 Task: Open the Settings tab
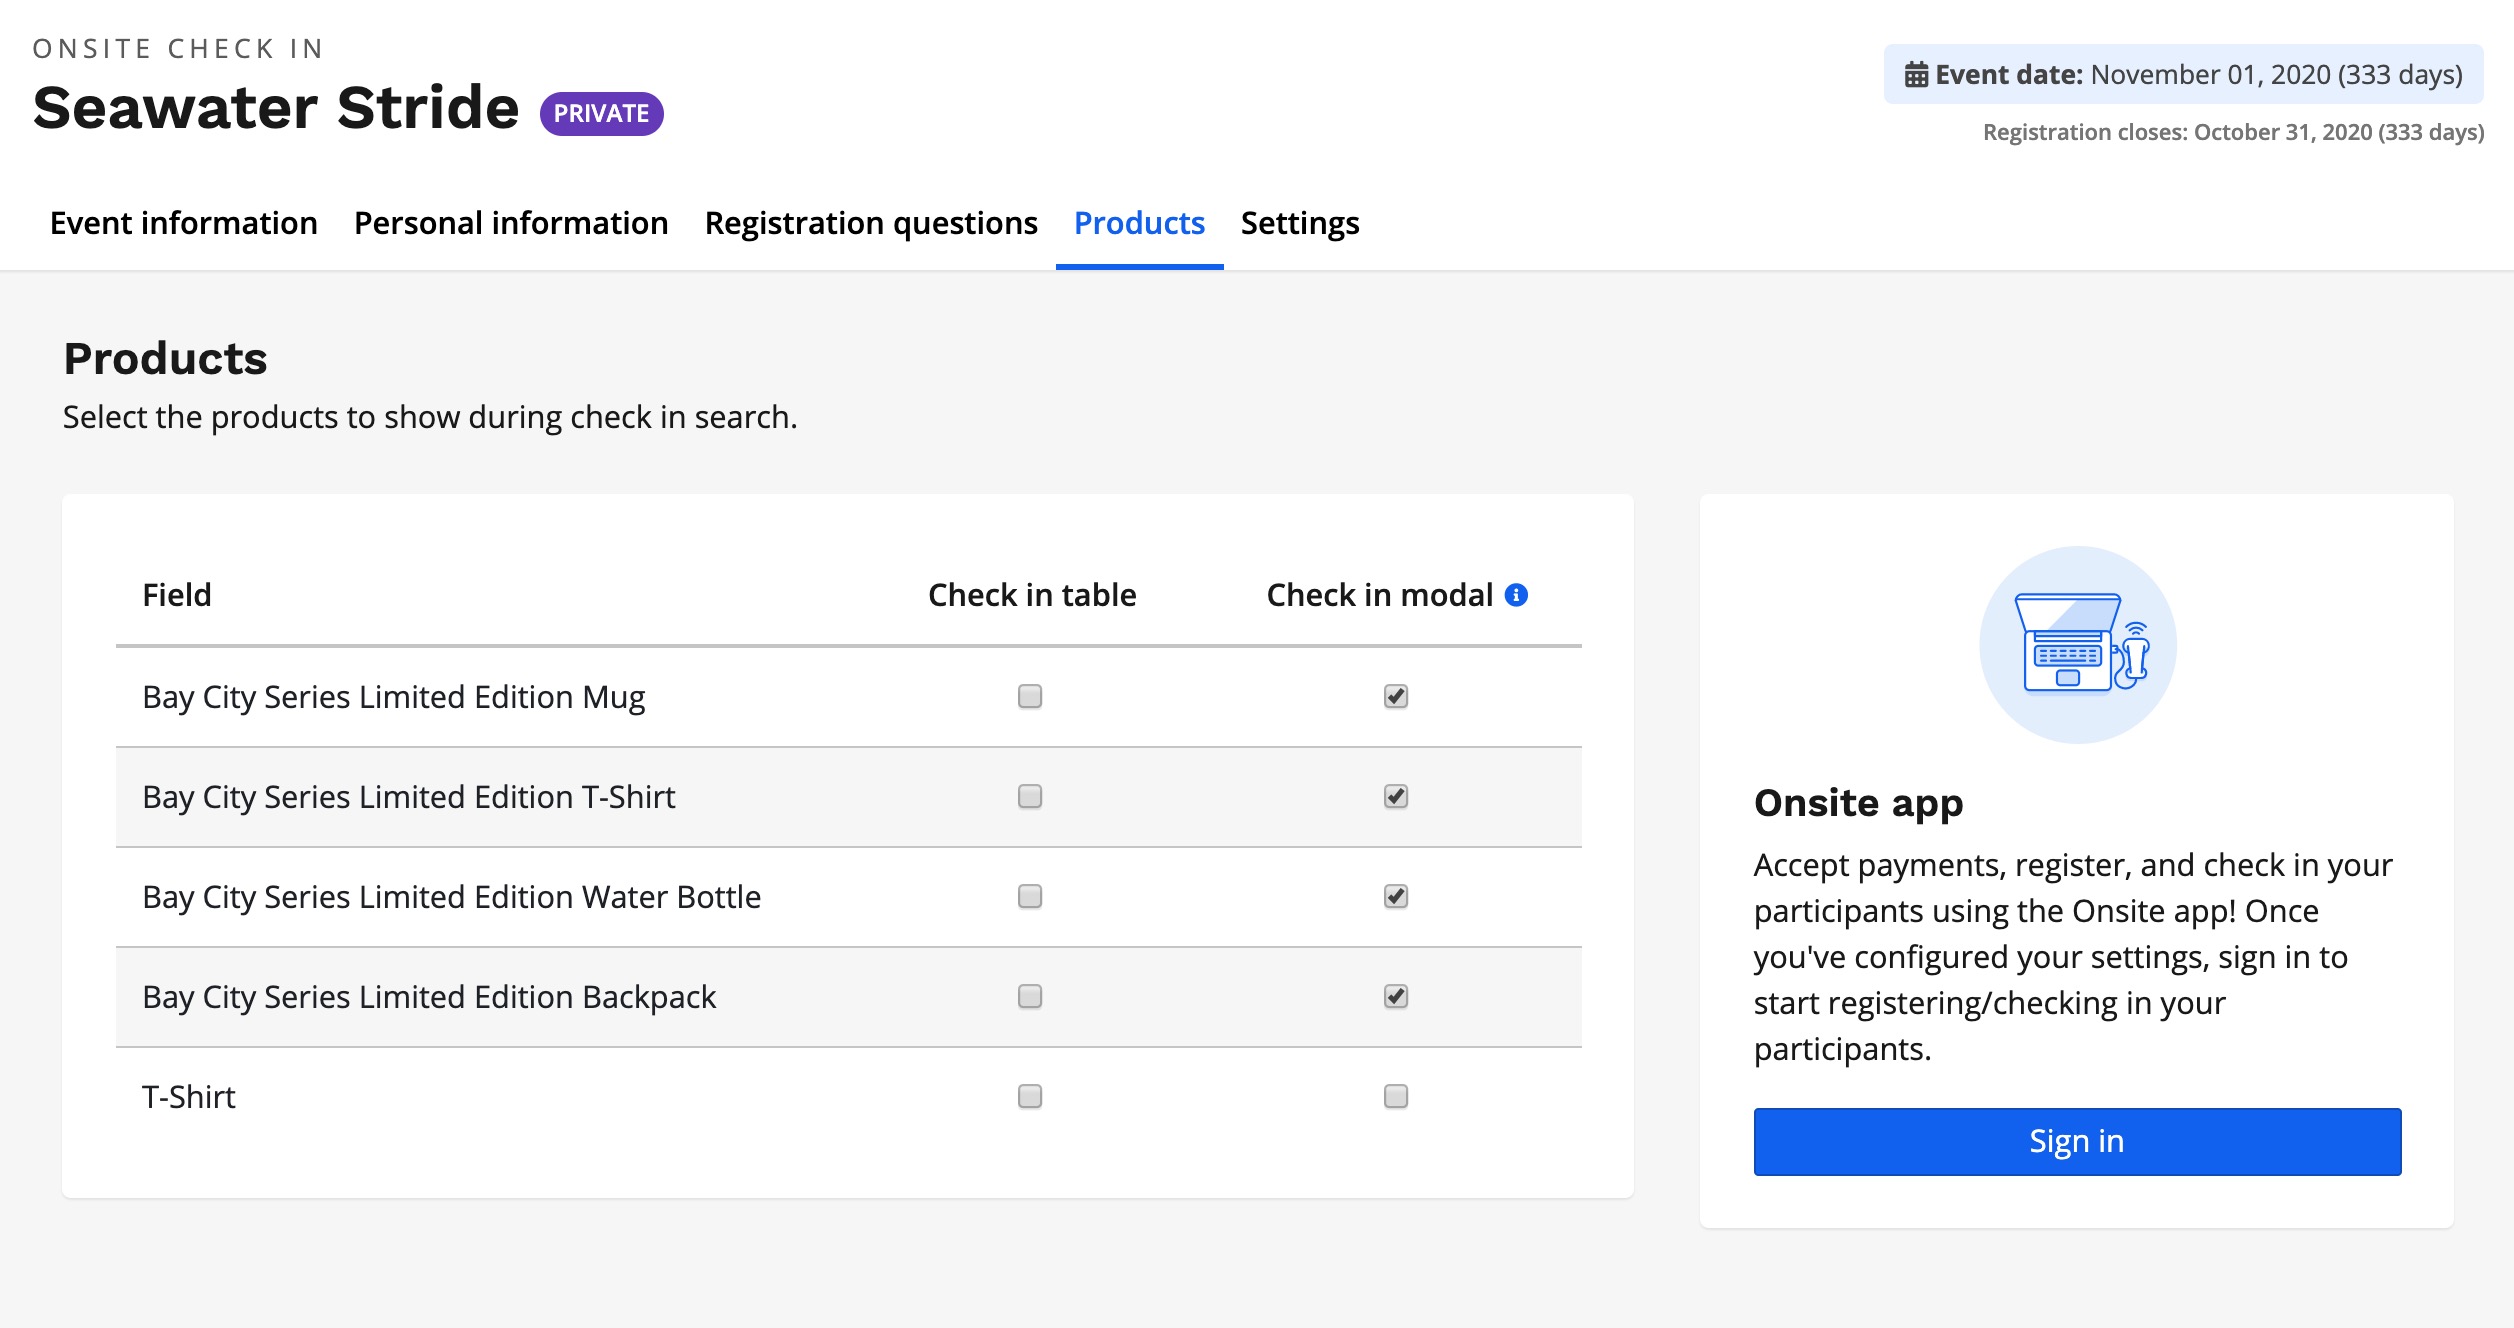(1299, 223)
